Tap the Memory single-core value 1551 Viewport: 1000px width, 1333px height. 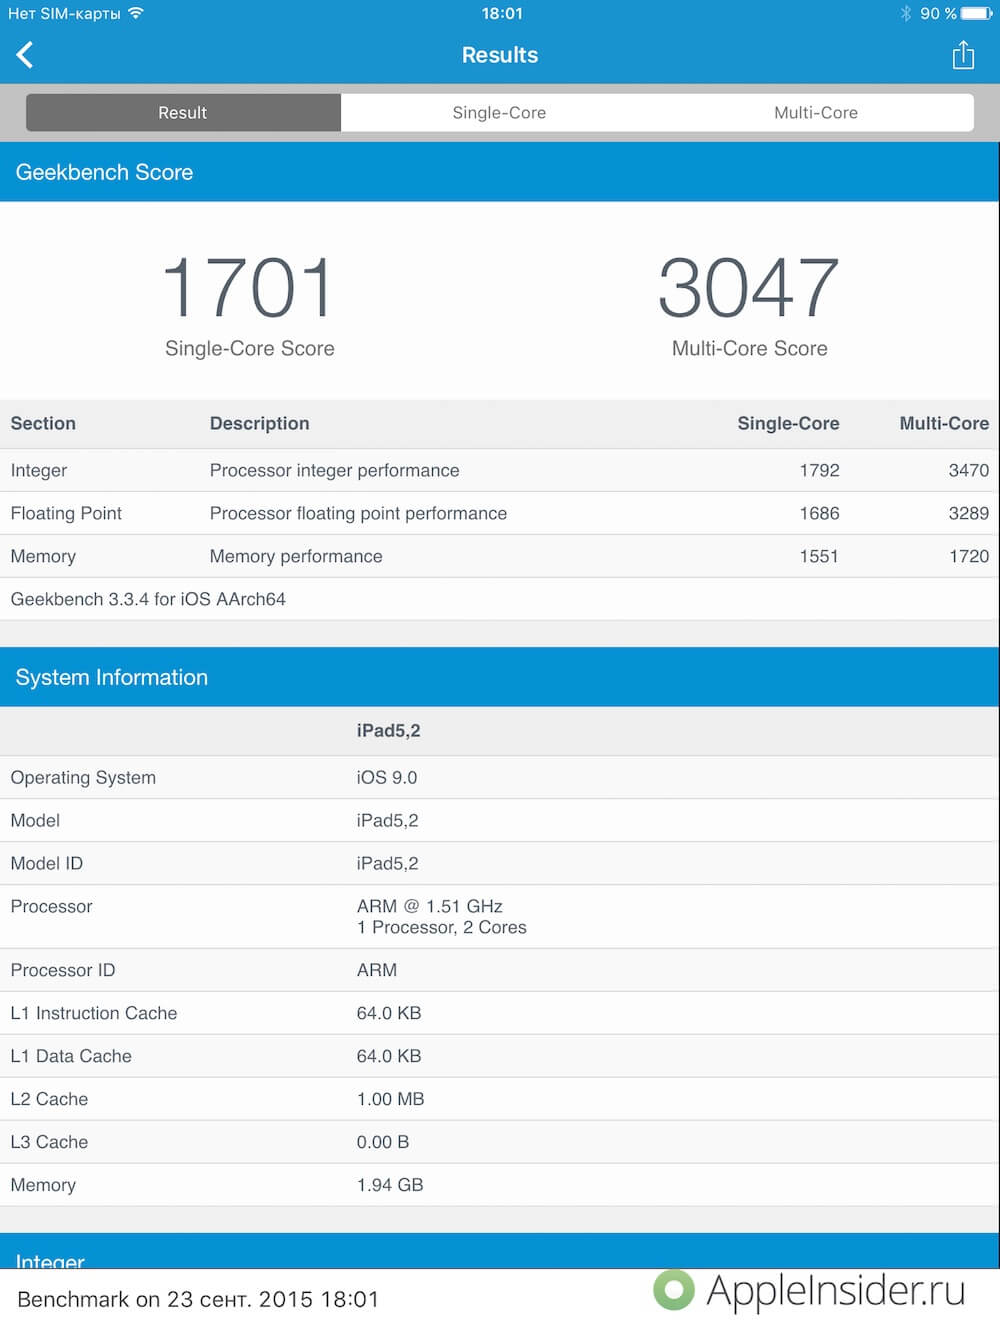tap(819, 556)
